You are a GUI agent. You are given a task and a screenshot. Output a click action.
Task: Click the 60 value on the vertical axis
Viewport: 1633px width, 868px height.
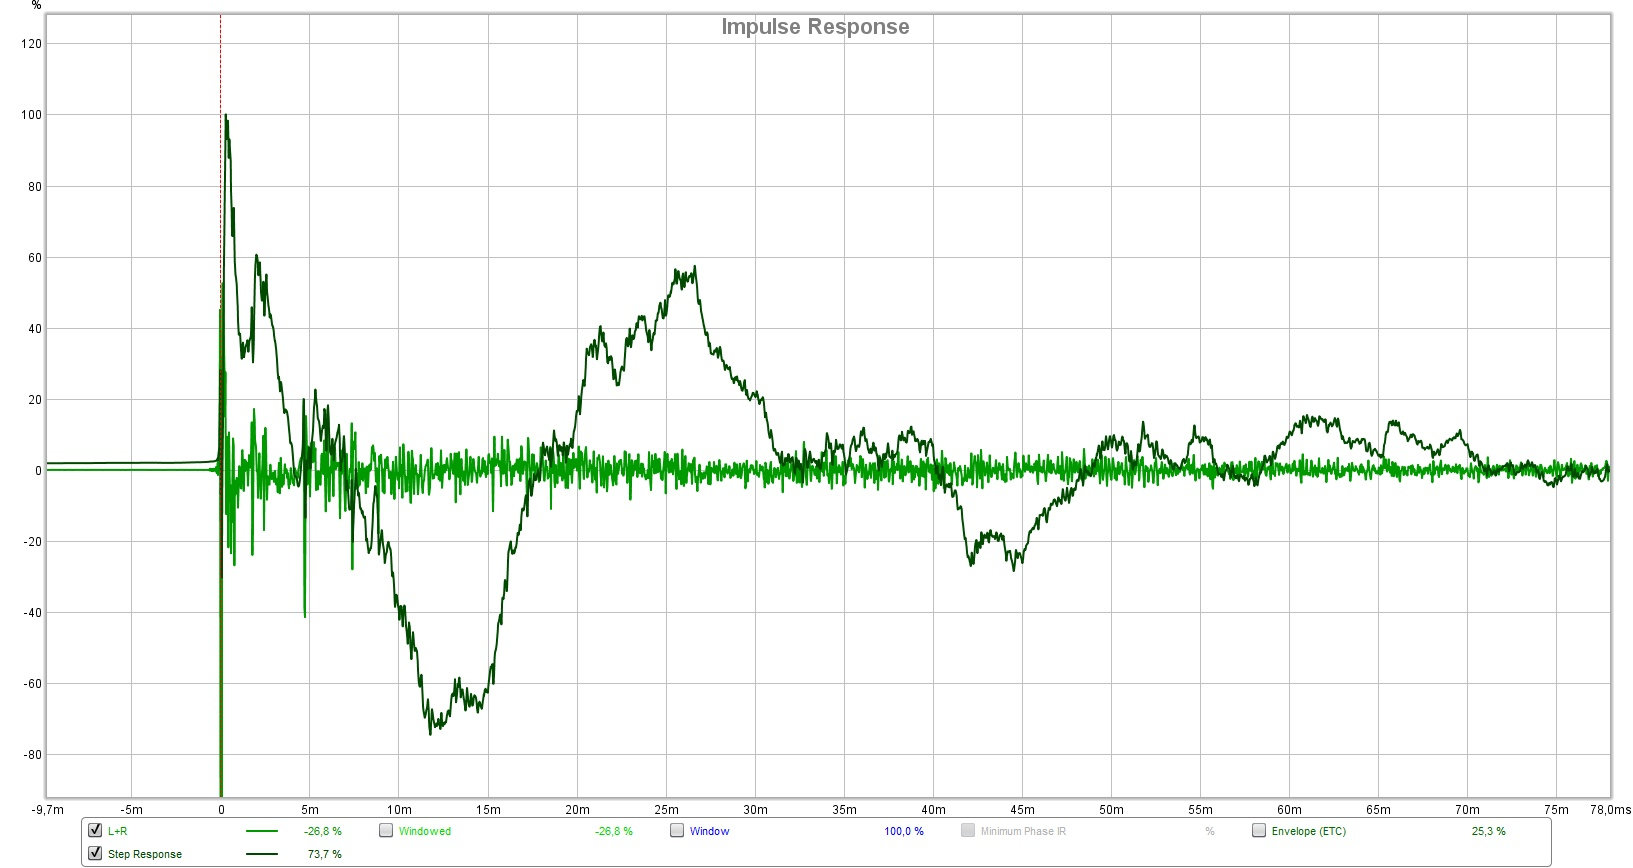pyautogui.click(x=35, y=257)
